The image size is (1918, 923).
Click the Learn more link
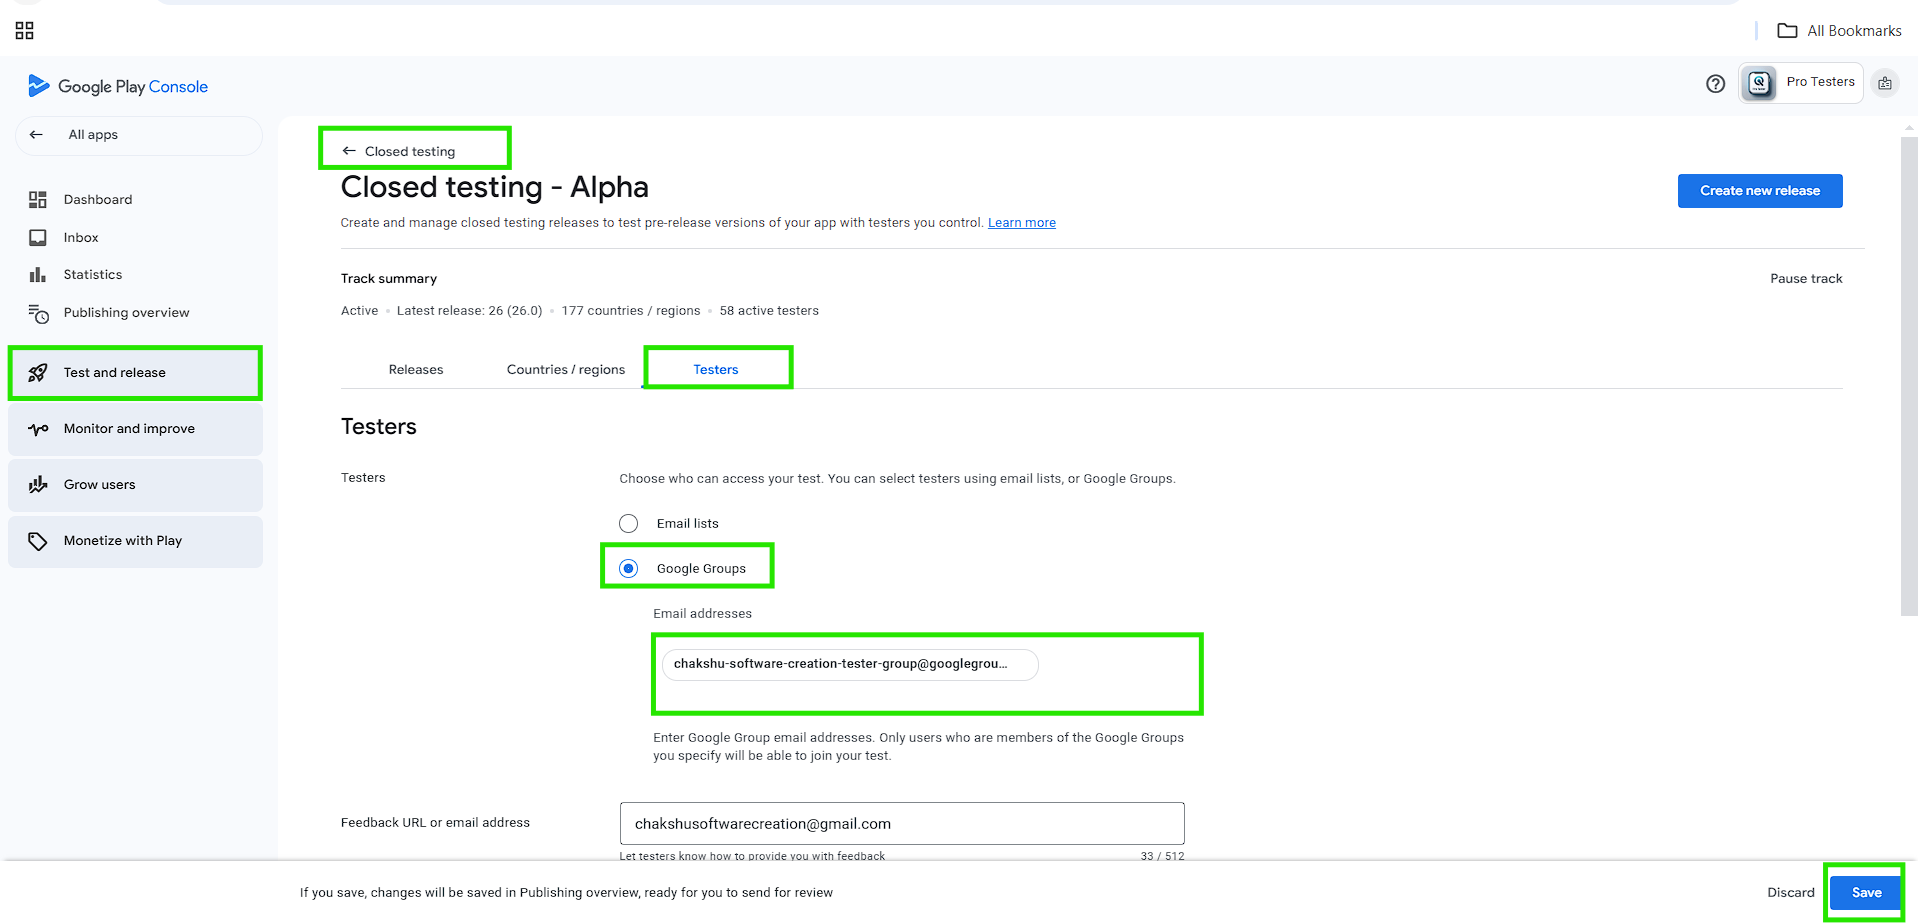click(1021, 223)
